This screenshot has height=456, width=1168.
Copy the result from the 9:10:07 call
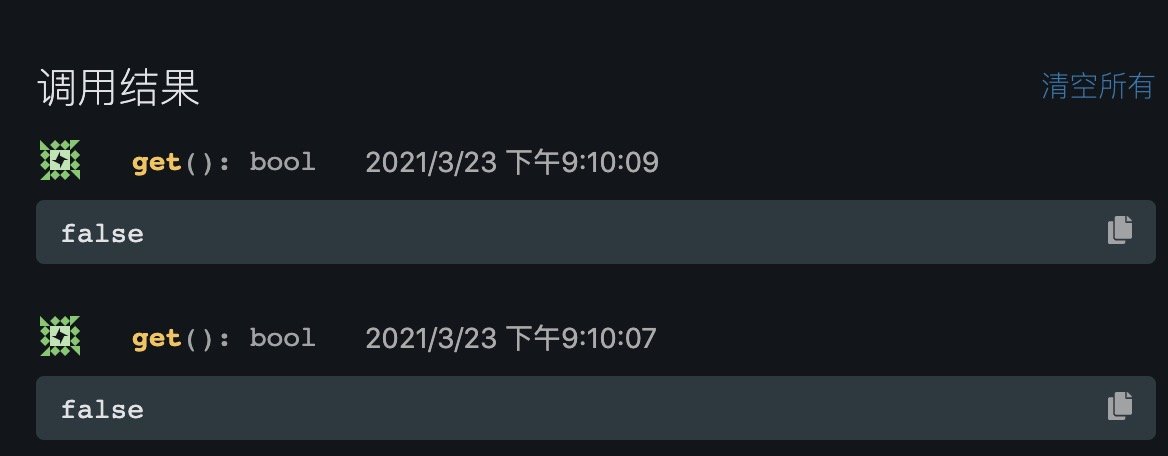pyautogui.click(x=1120, y=406)
